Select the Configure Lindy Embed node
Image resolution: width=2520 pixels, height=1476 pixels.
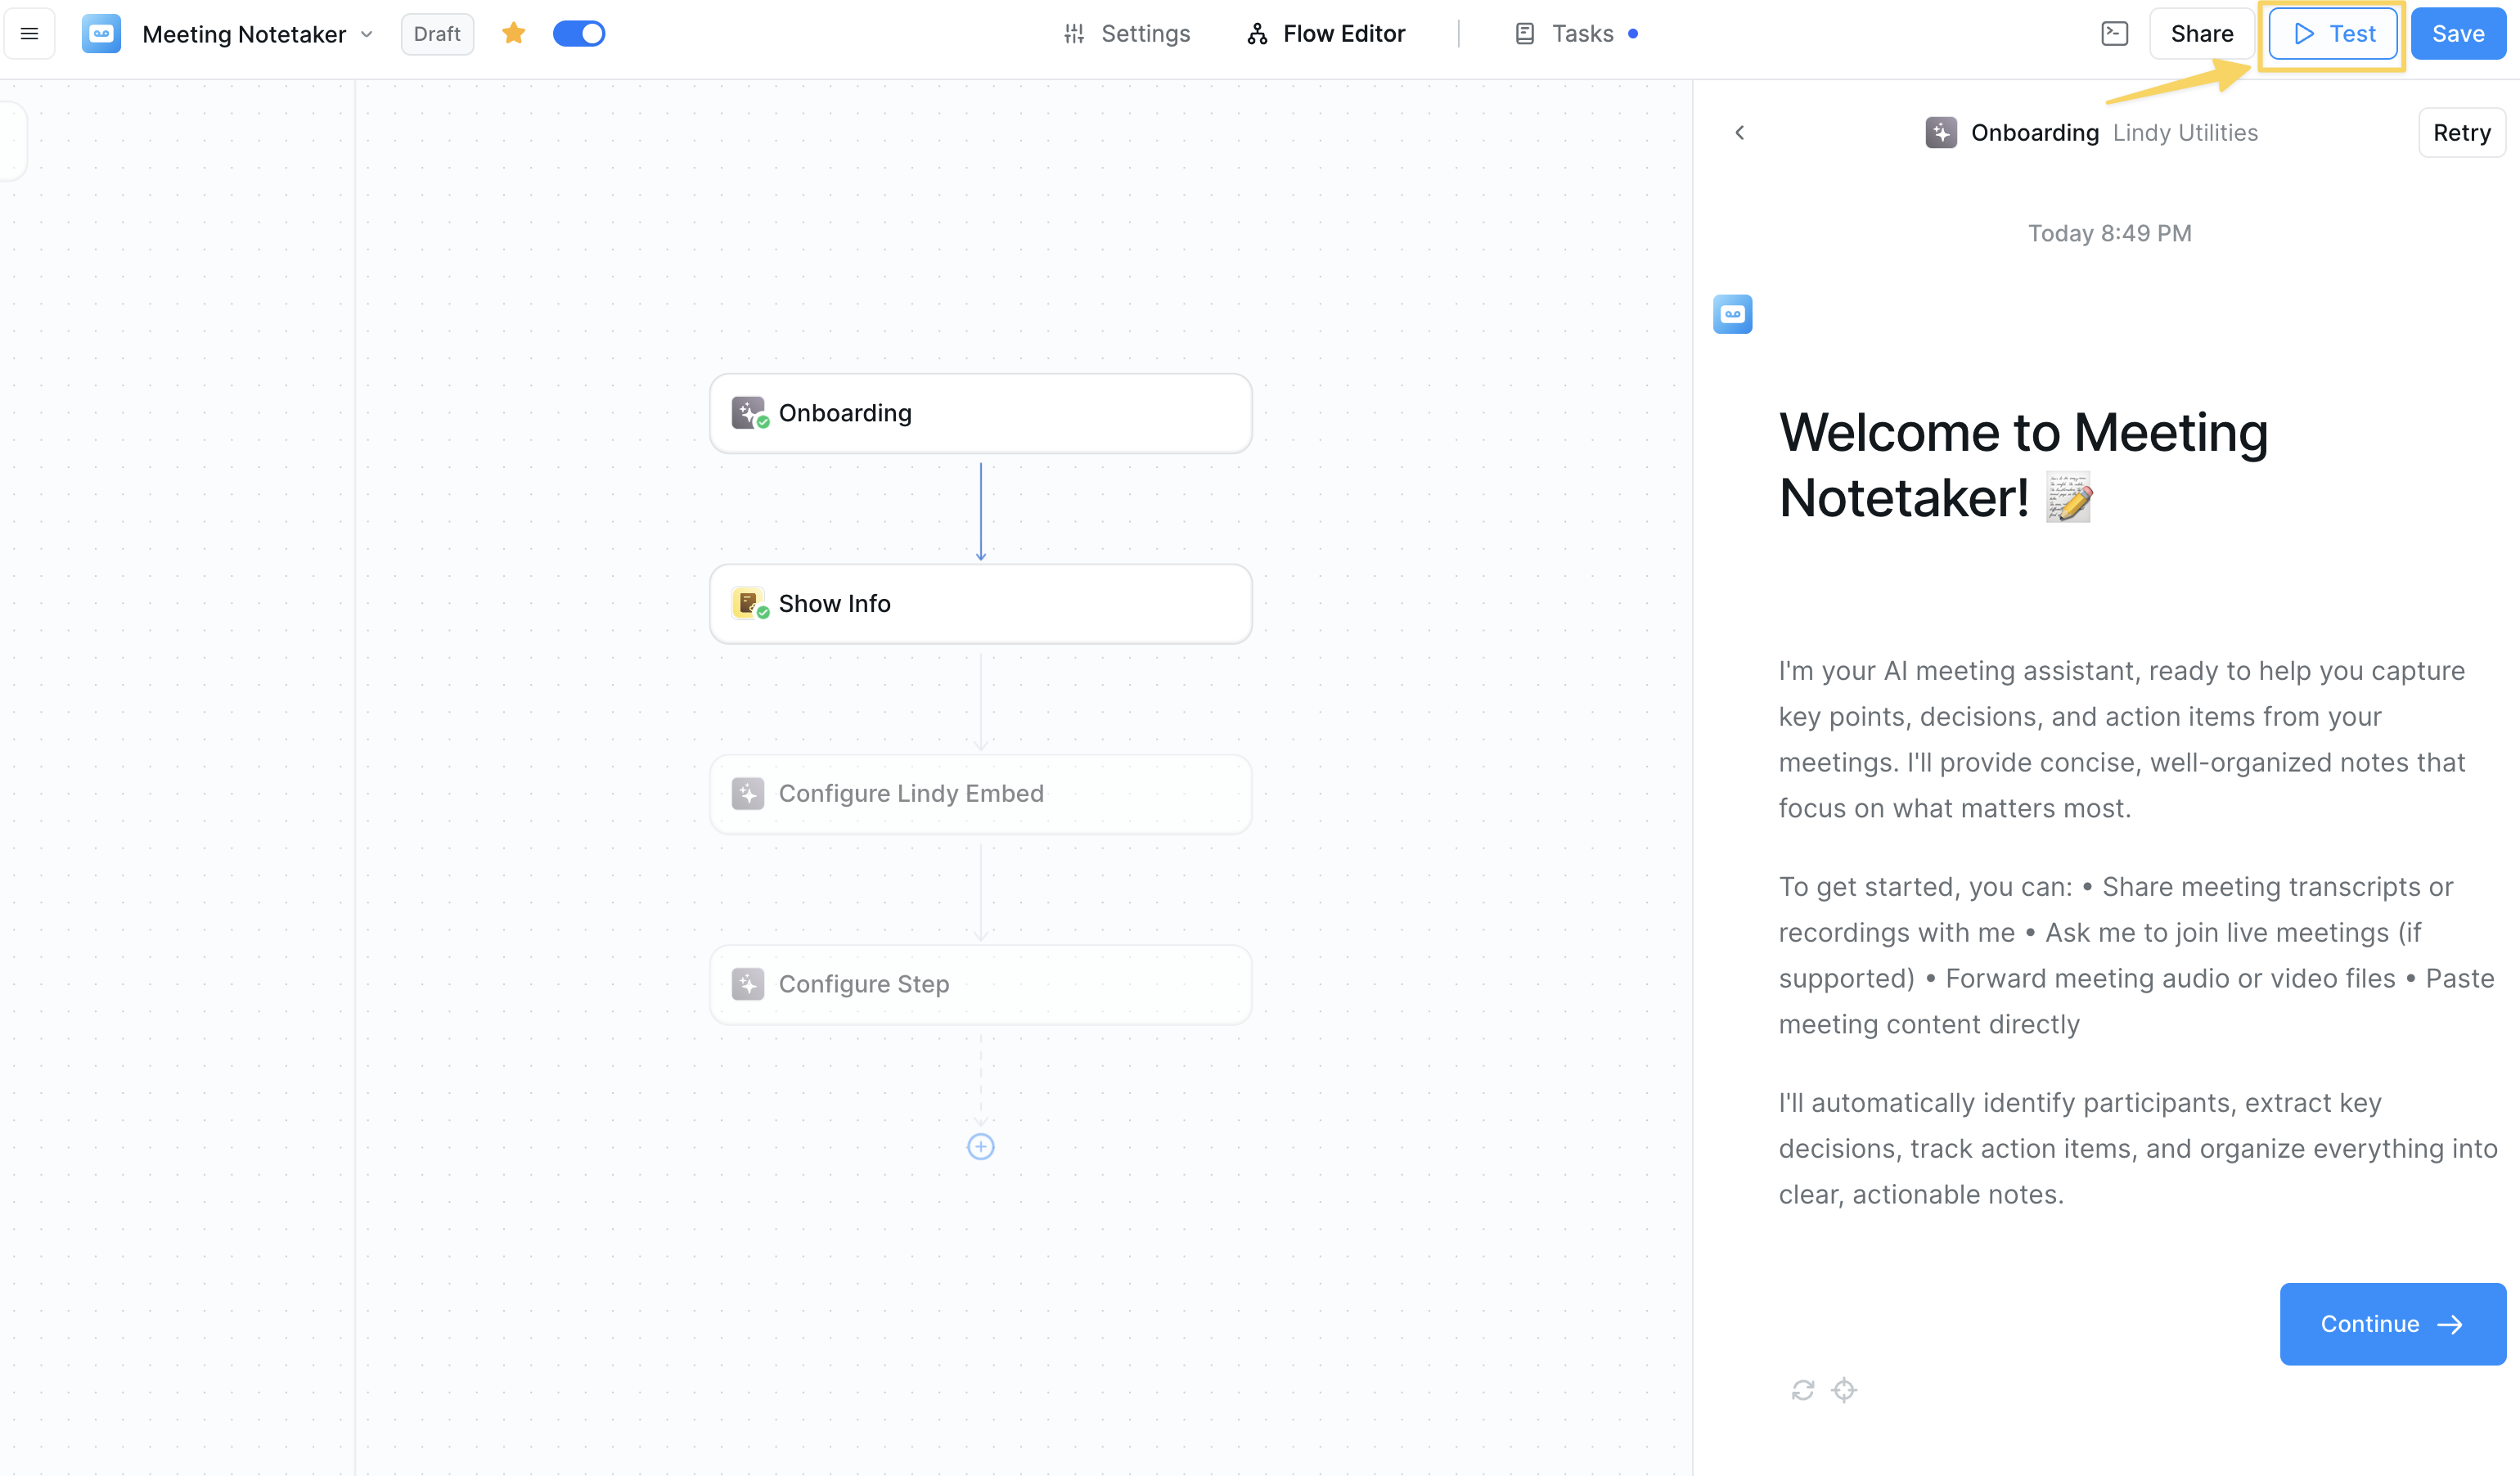980,794
